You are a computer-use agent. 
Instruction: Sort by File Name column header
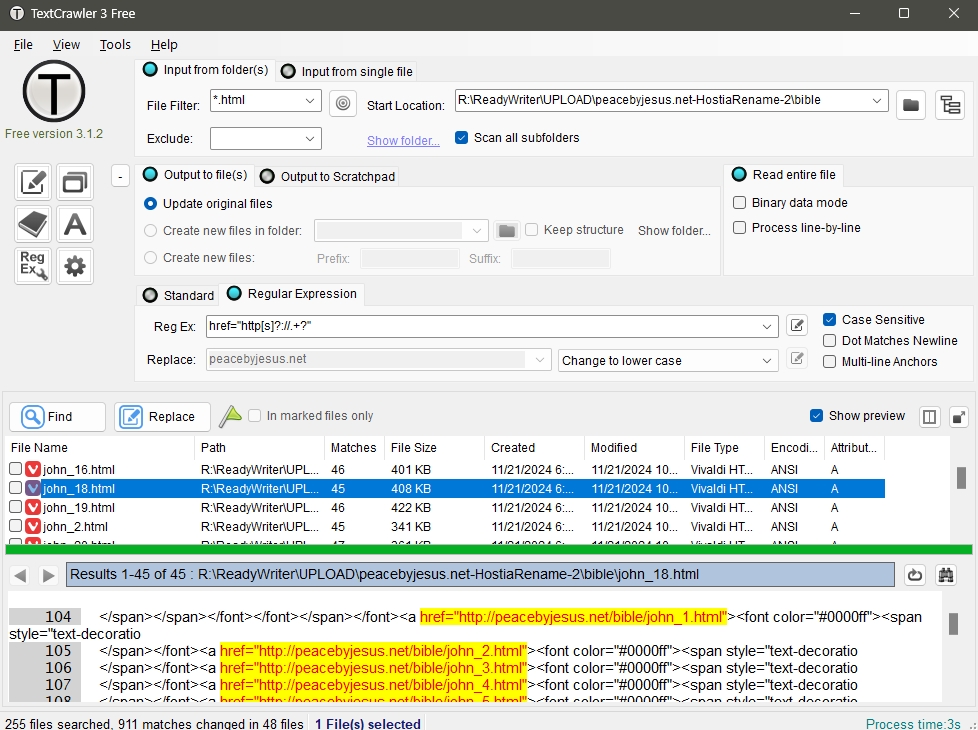[x=100, y=448]
